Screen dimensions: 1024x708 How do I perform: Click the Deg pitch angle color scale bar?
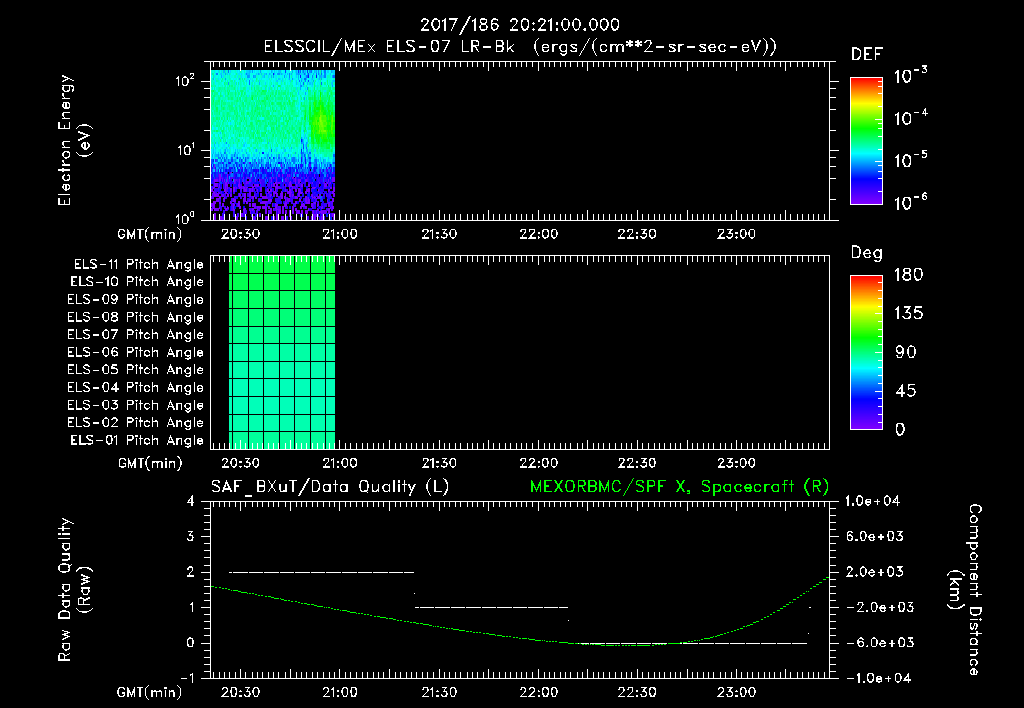pos(866,353)
